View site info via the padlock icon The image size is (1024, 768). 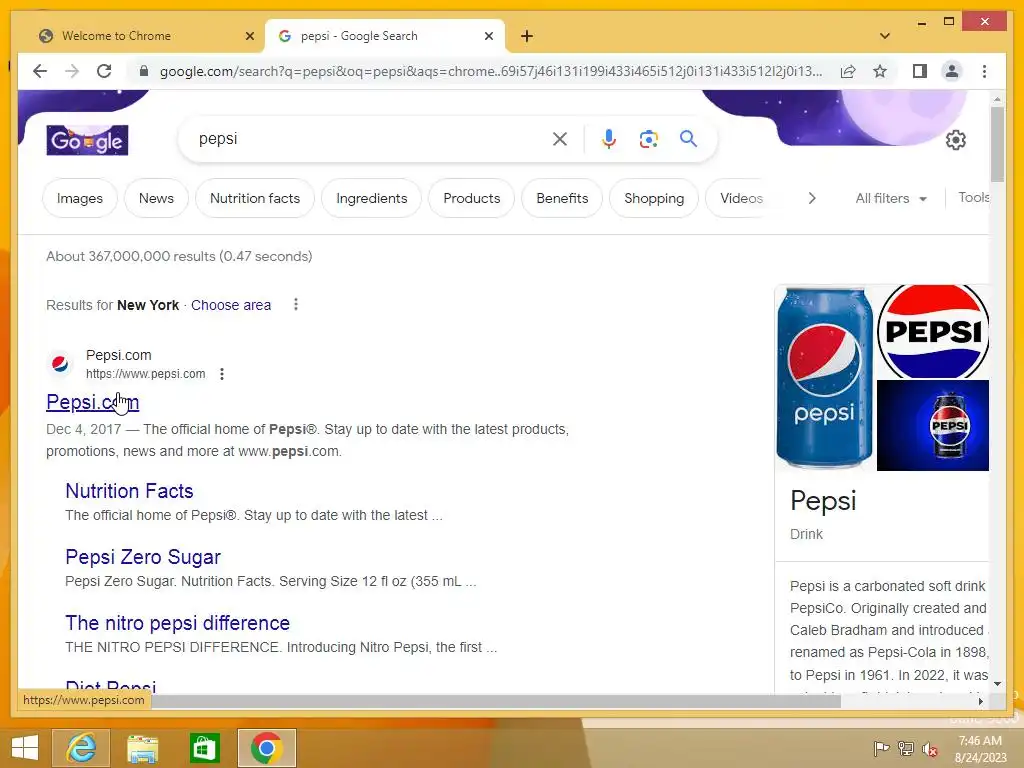pyautogui.click(x=144, y=71)
